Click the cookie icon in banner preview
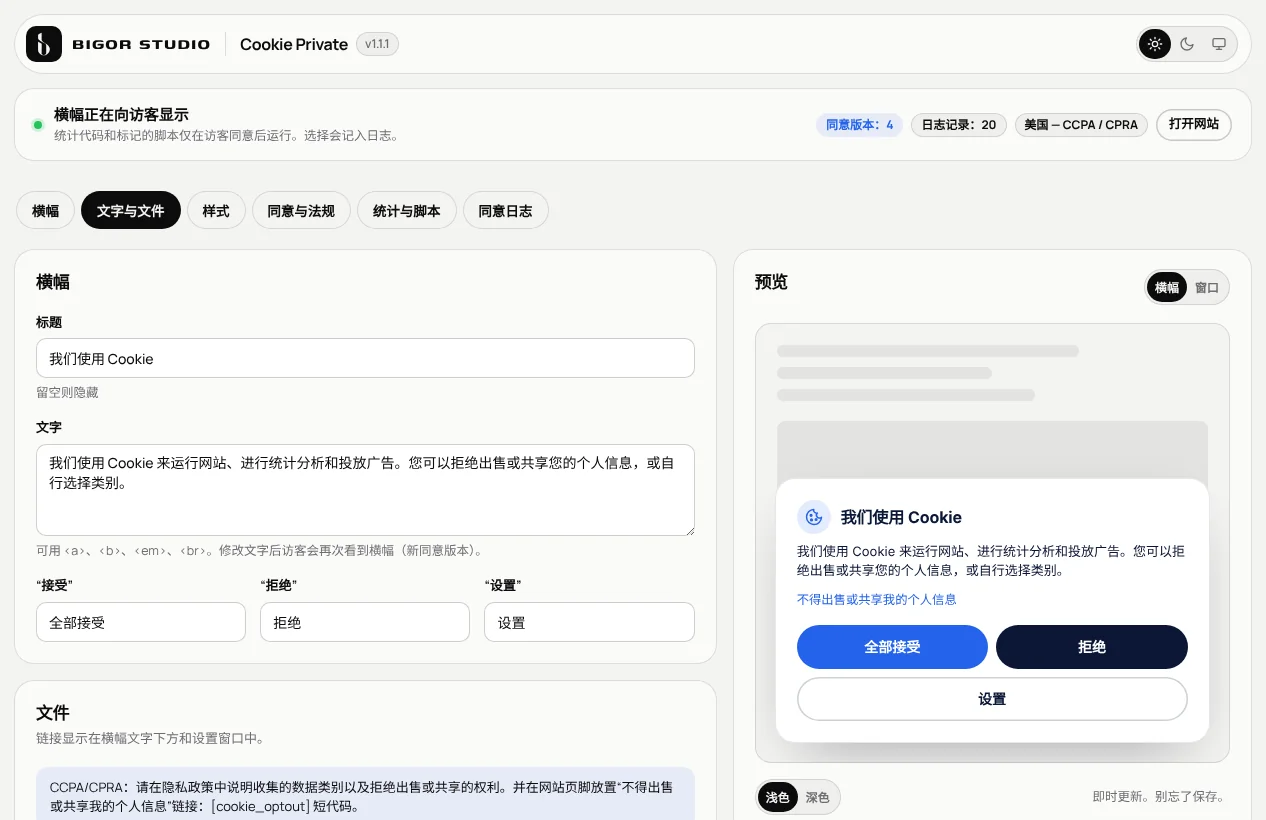Screen dimensions: 1266x820 point(814,517)
